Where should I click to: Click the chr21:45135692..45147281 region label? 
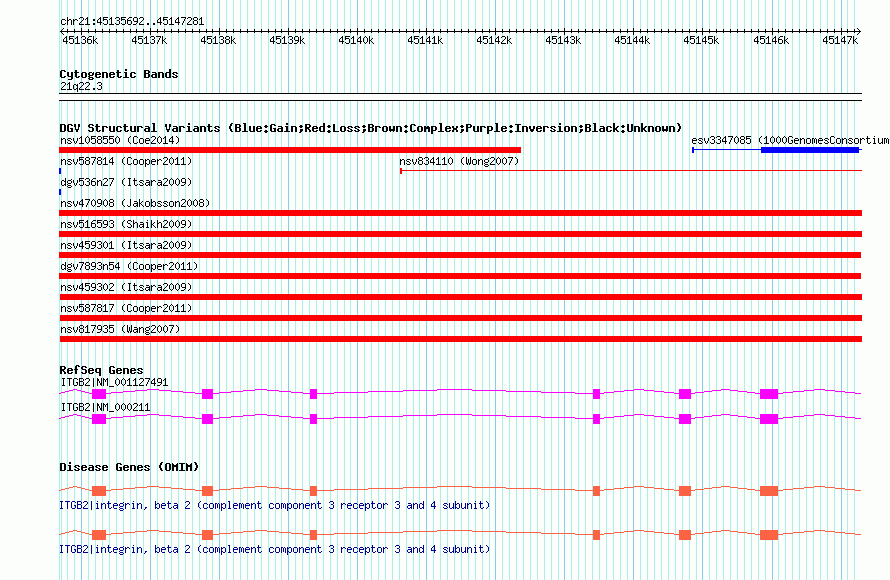pos(132,22)
